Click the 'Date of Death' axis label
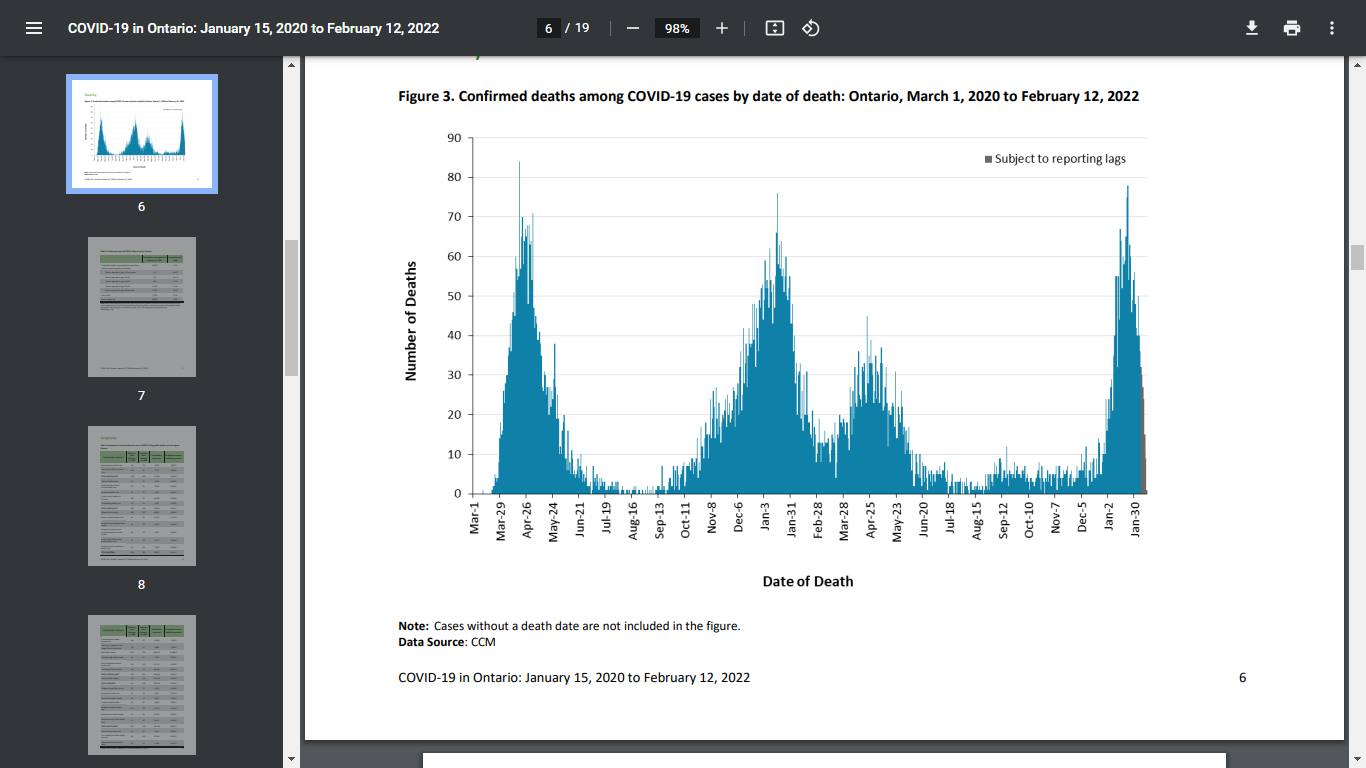The height and width of the screenshot is (768, 1366). point(808,581)
